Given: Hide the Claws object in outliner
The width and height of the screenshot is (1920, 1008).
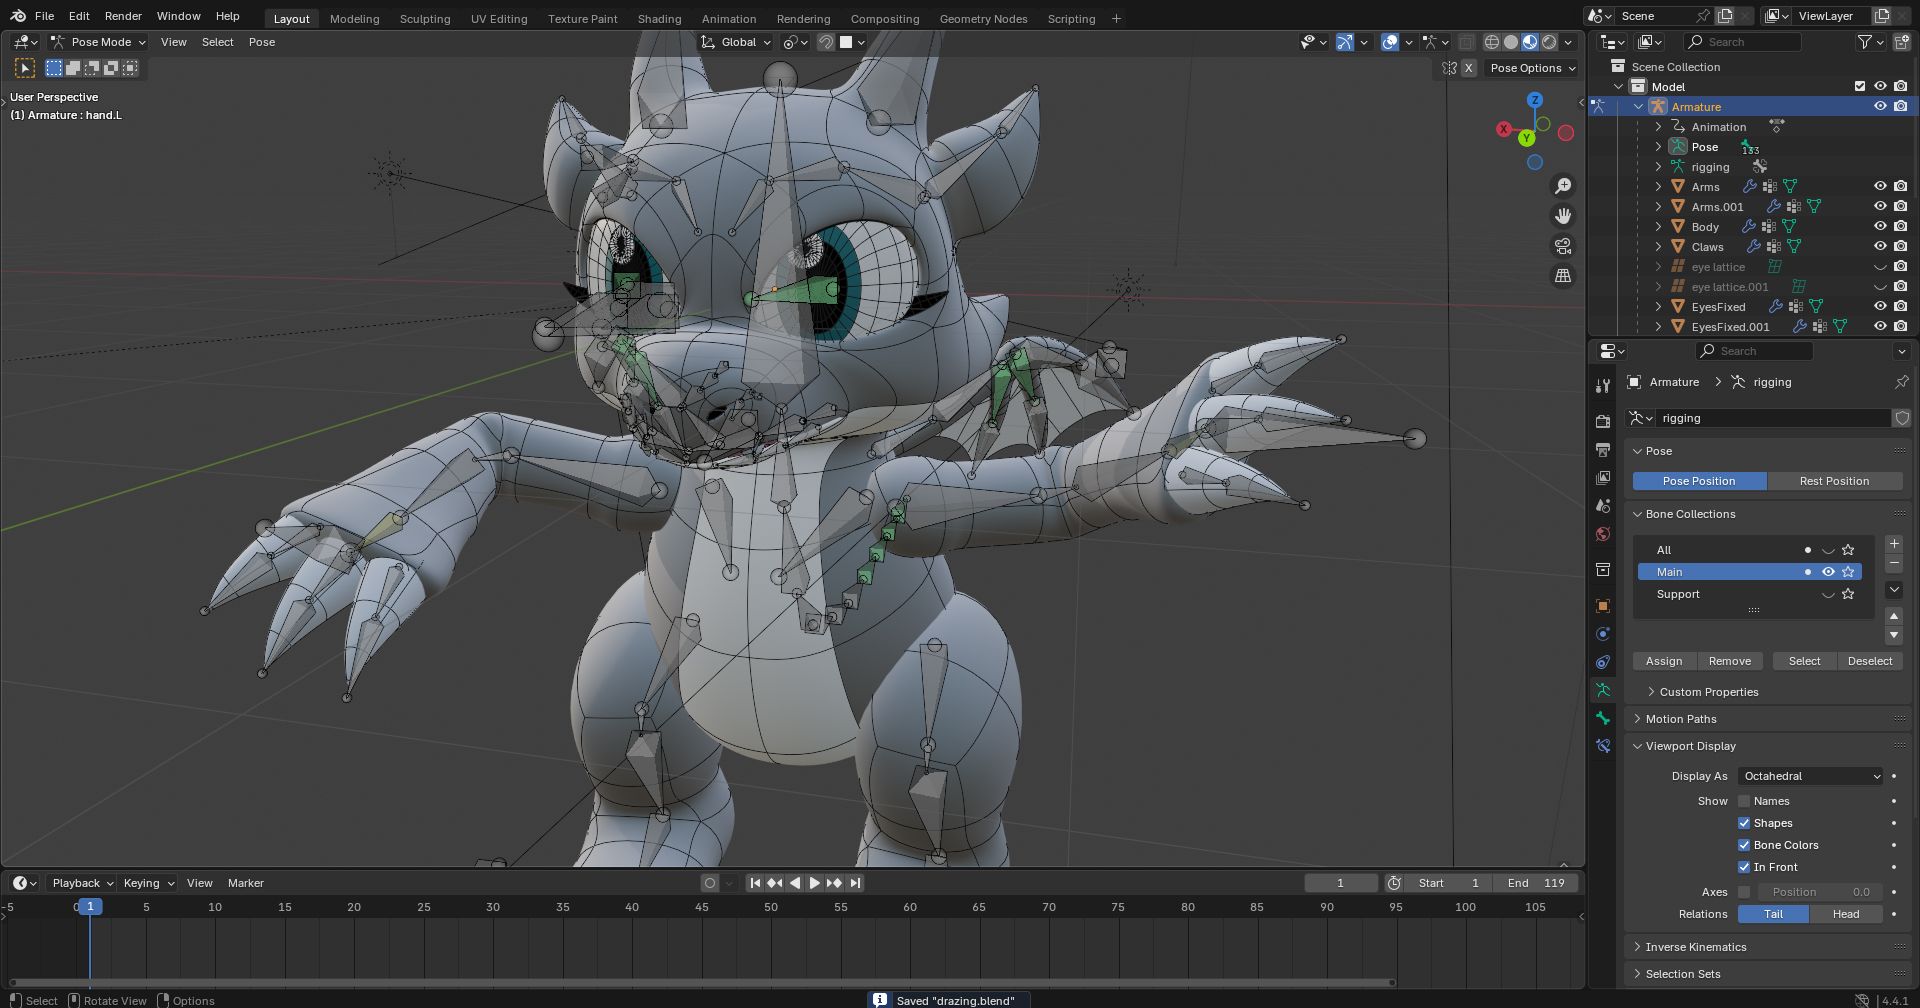Looking at the screenshot, I should (x=1880, y=247).
